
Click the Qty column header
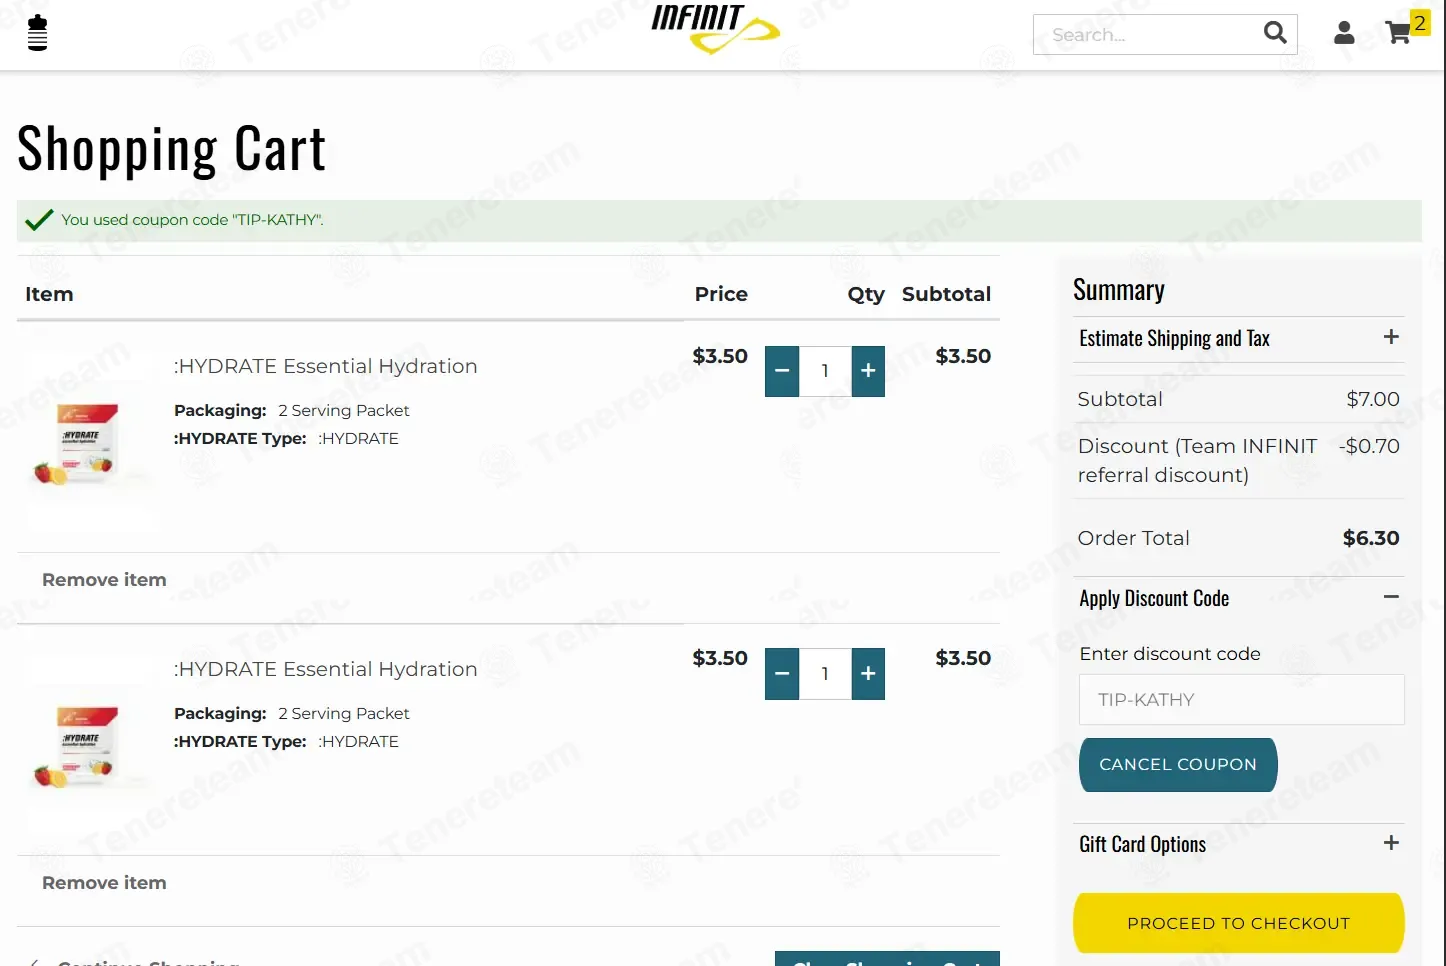click(x=866, y=294)
